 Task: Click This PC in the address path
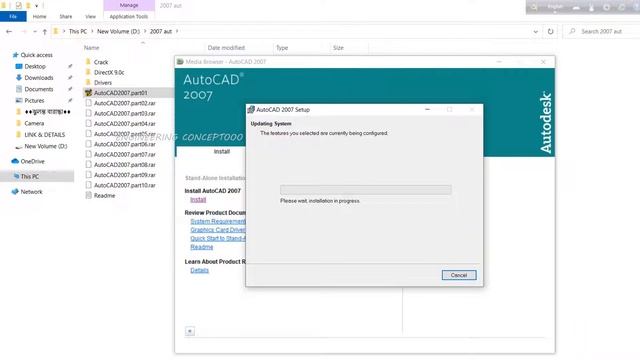78,31
